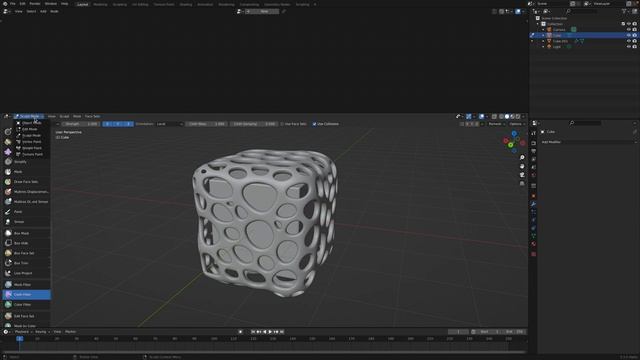
Task: Open the Orientation Local dropdown
Action: tap(170, 124)
